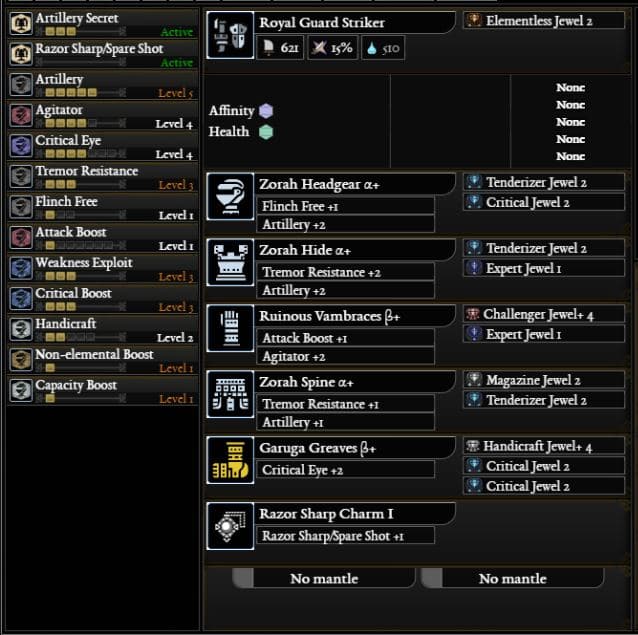Image resolution: width=638 pixels, height=635 pixels.
Task: Click the Razor Sharp Charm icon
Action: 230,526
